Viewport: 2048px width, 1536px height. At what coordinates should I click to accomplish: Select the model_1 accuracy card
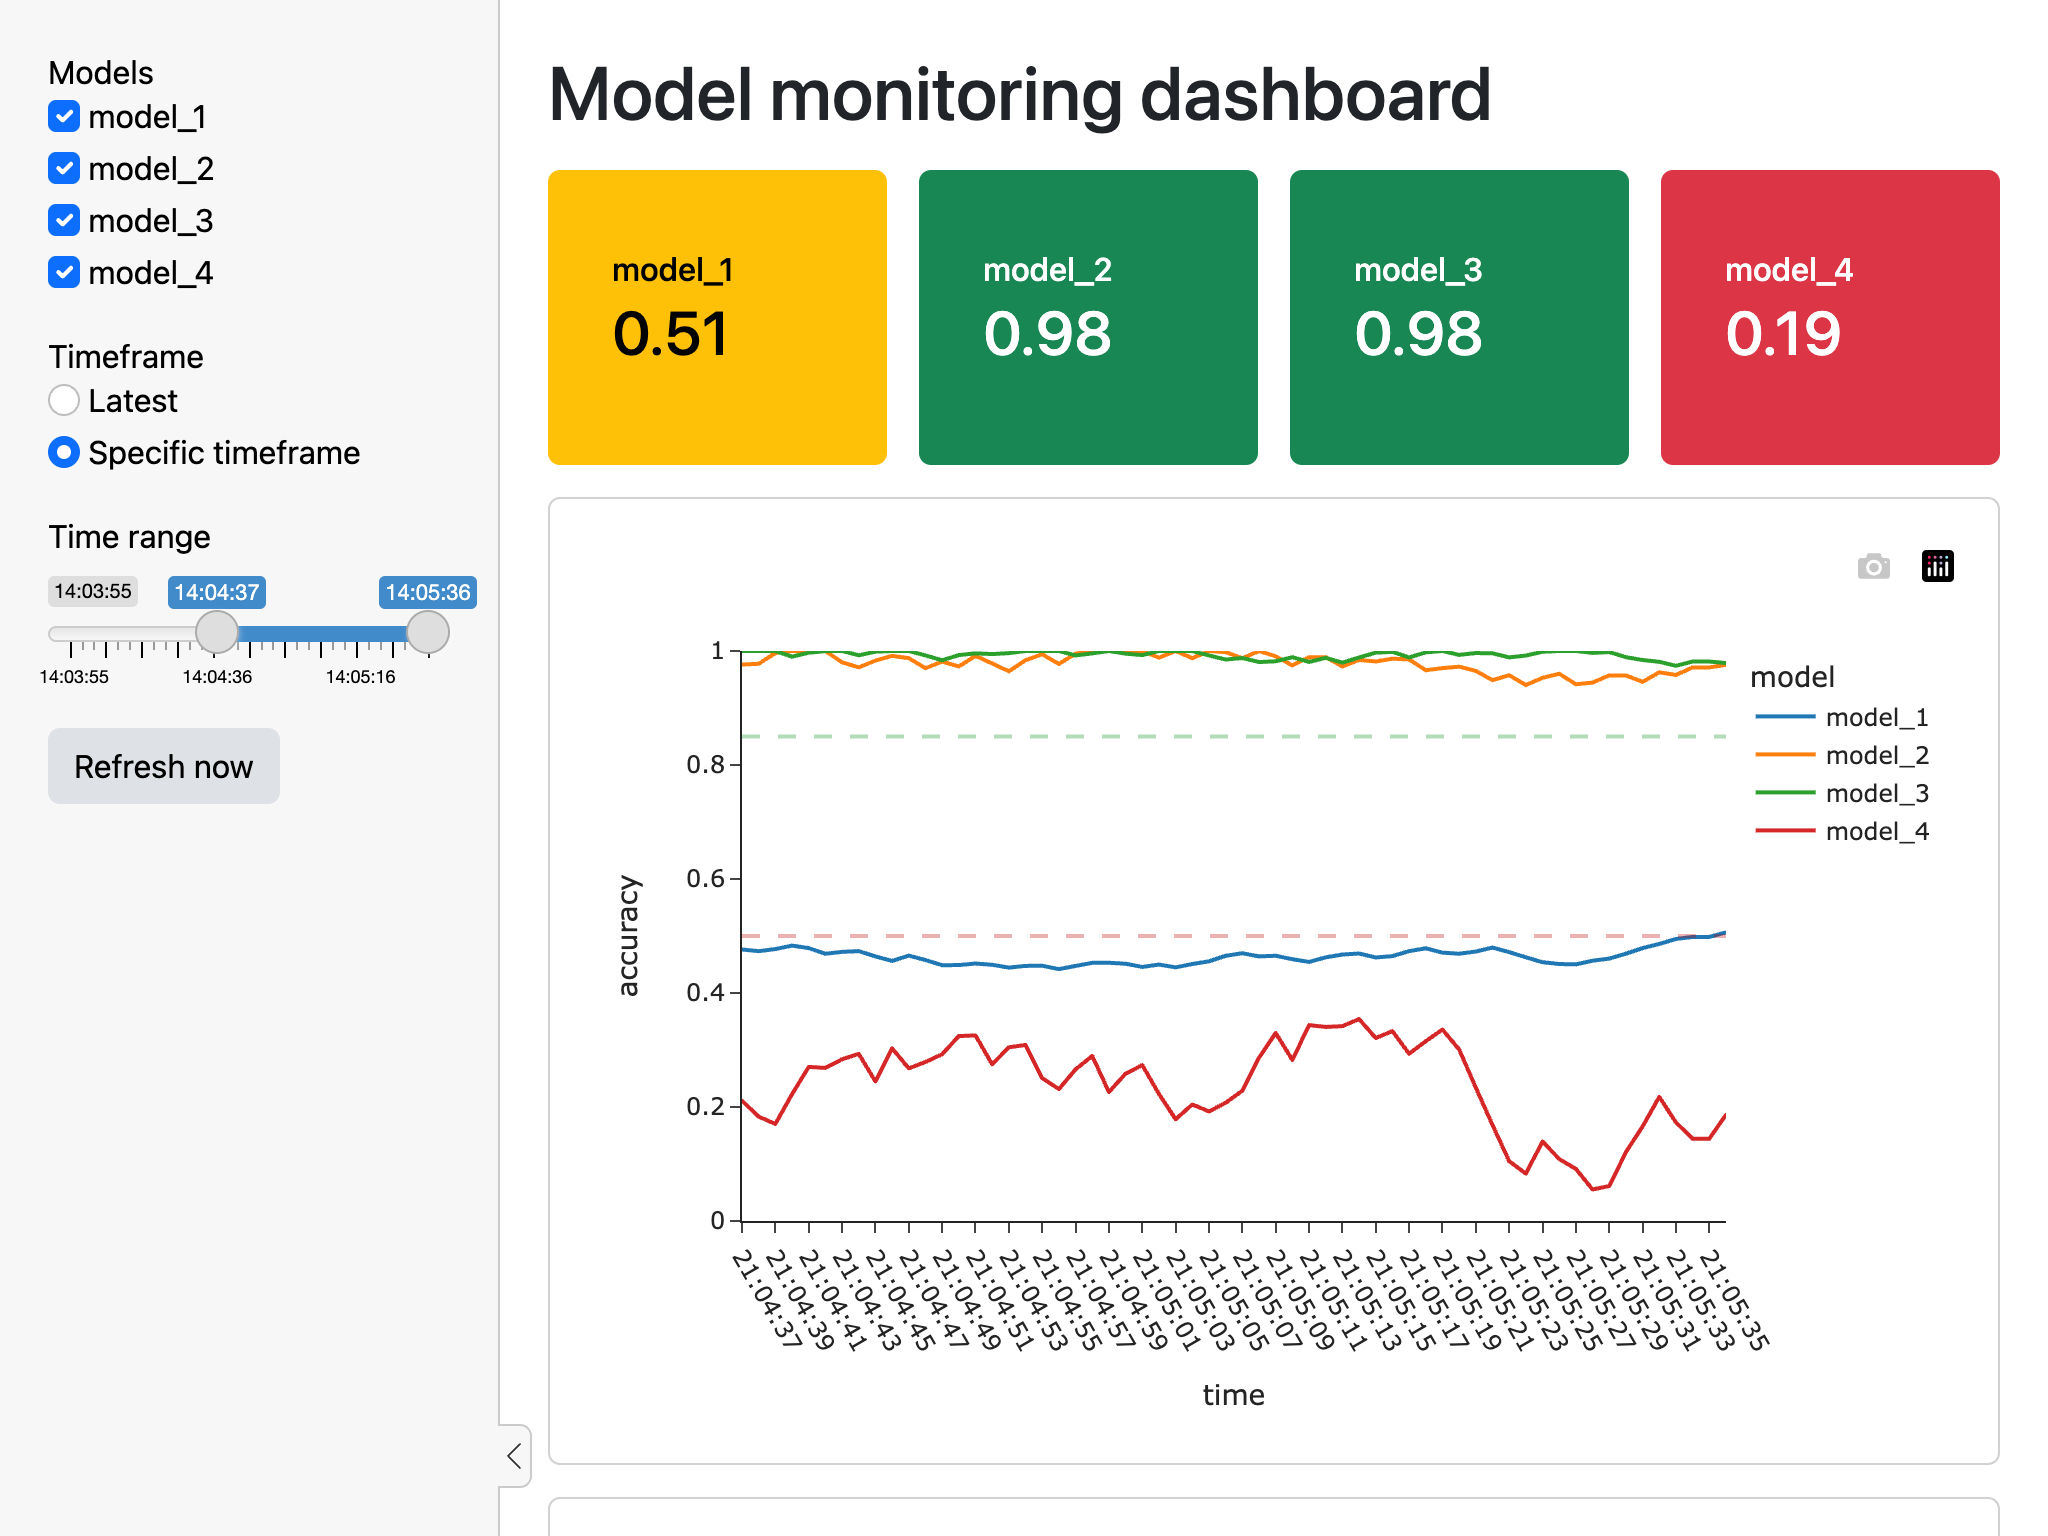coord(721,315)
